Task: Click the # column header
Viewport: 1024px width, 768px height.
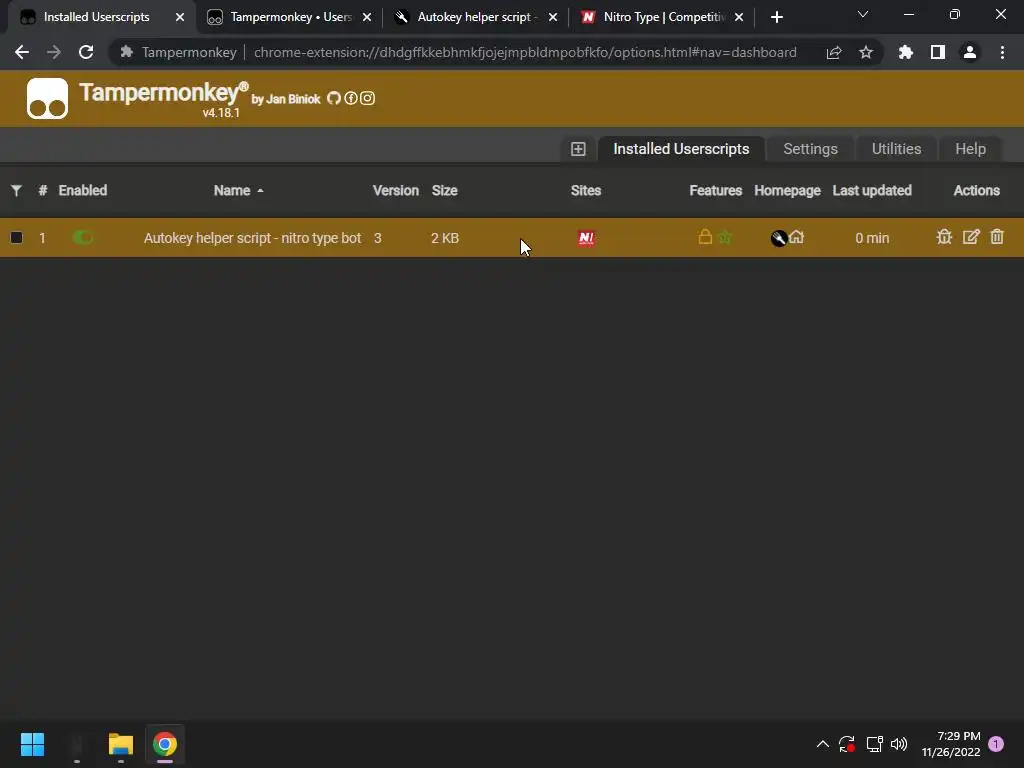Action: [x=42, y=191]
